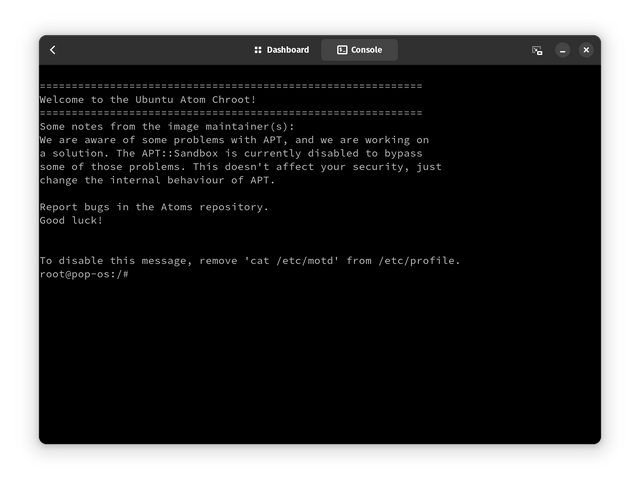Switch to the Dashboard tab

pos(282,50)
